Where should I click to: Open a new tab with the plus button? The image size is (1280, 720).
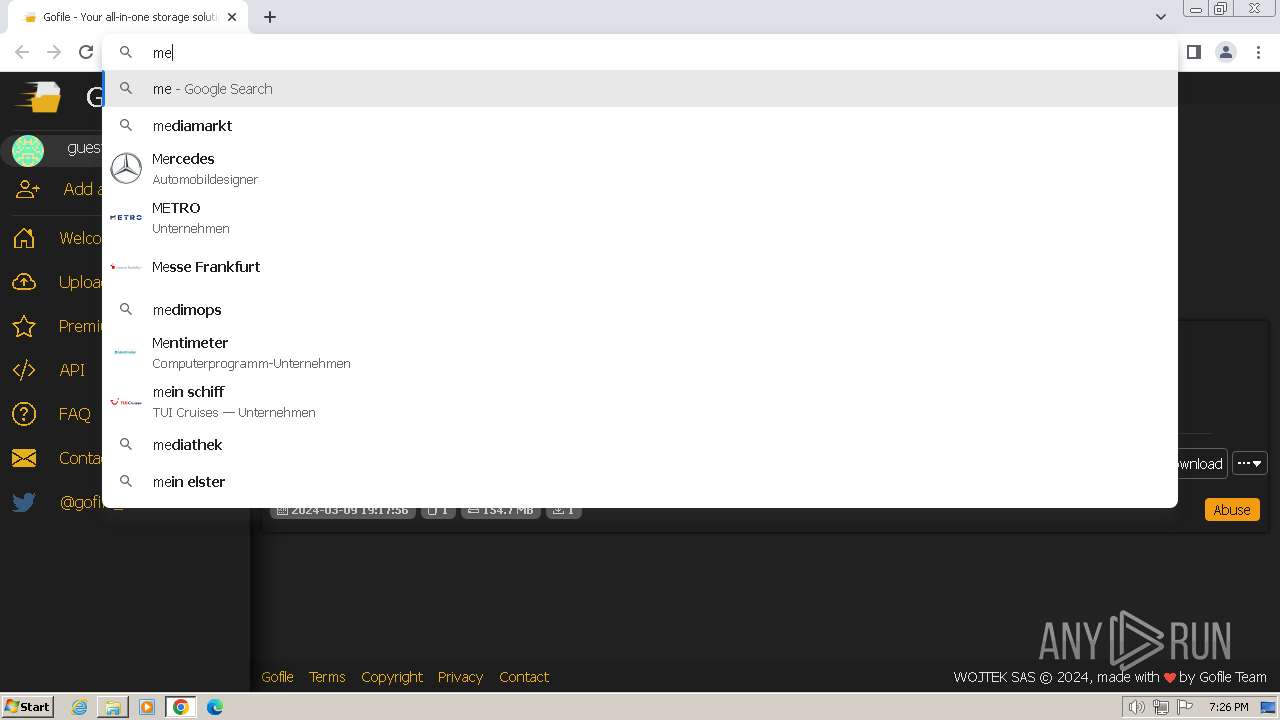point(270,17)
